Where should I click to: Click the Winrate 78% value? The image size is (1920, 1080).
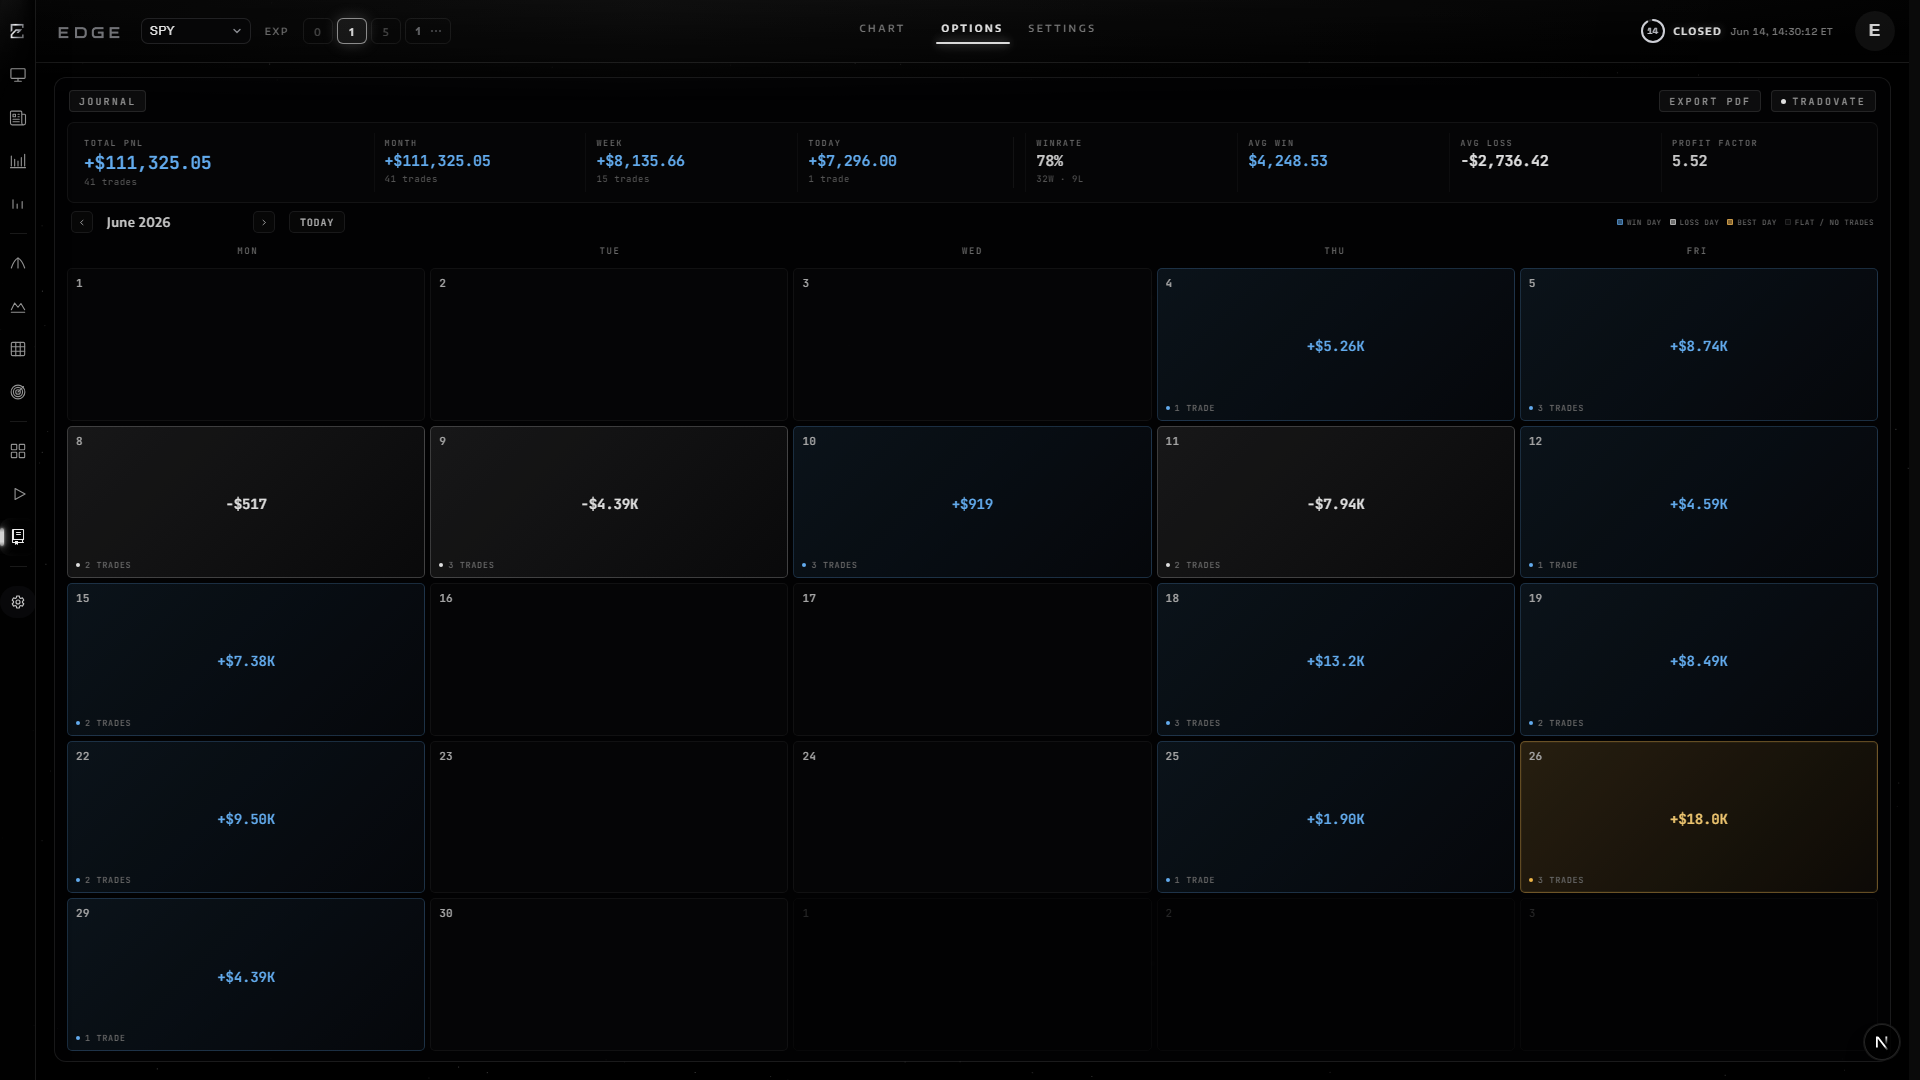1050,161
